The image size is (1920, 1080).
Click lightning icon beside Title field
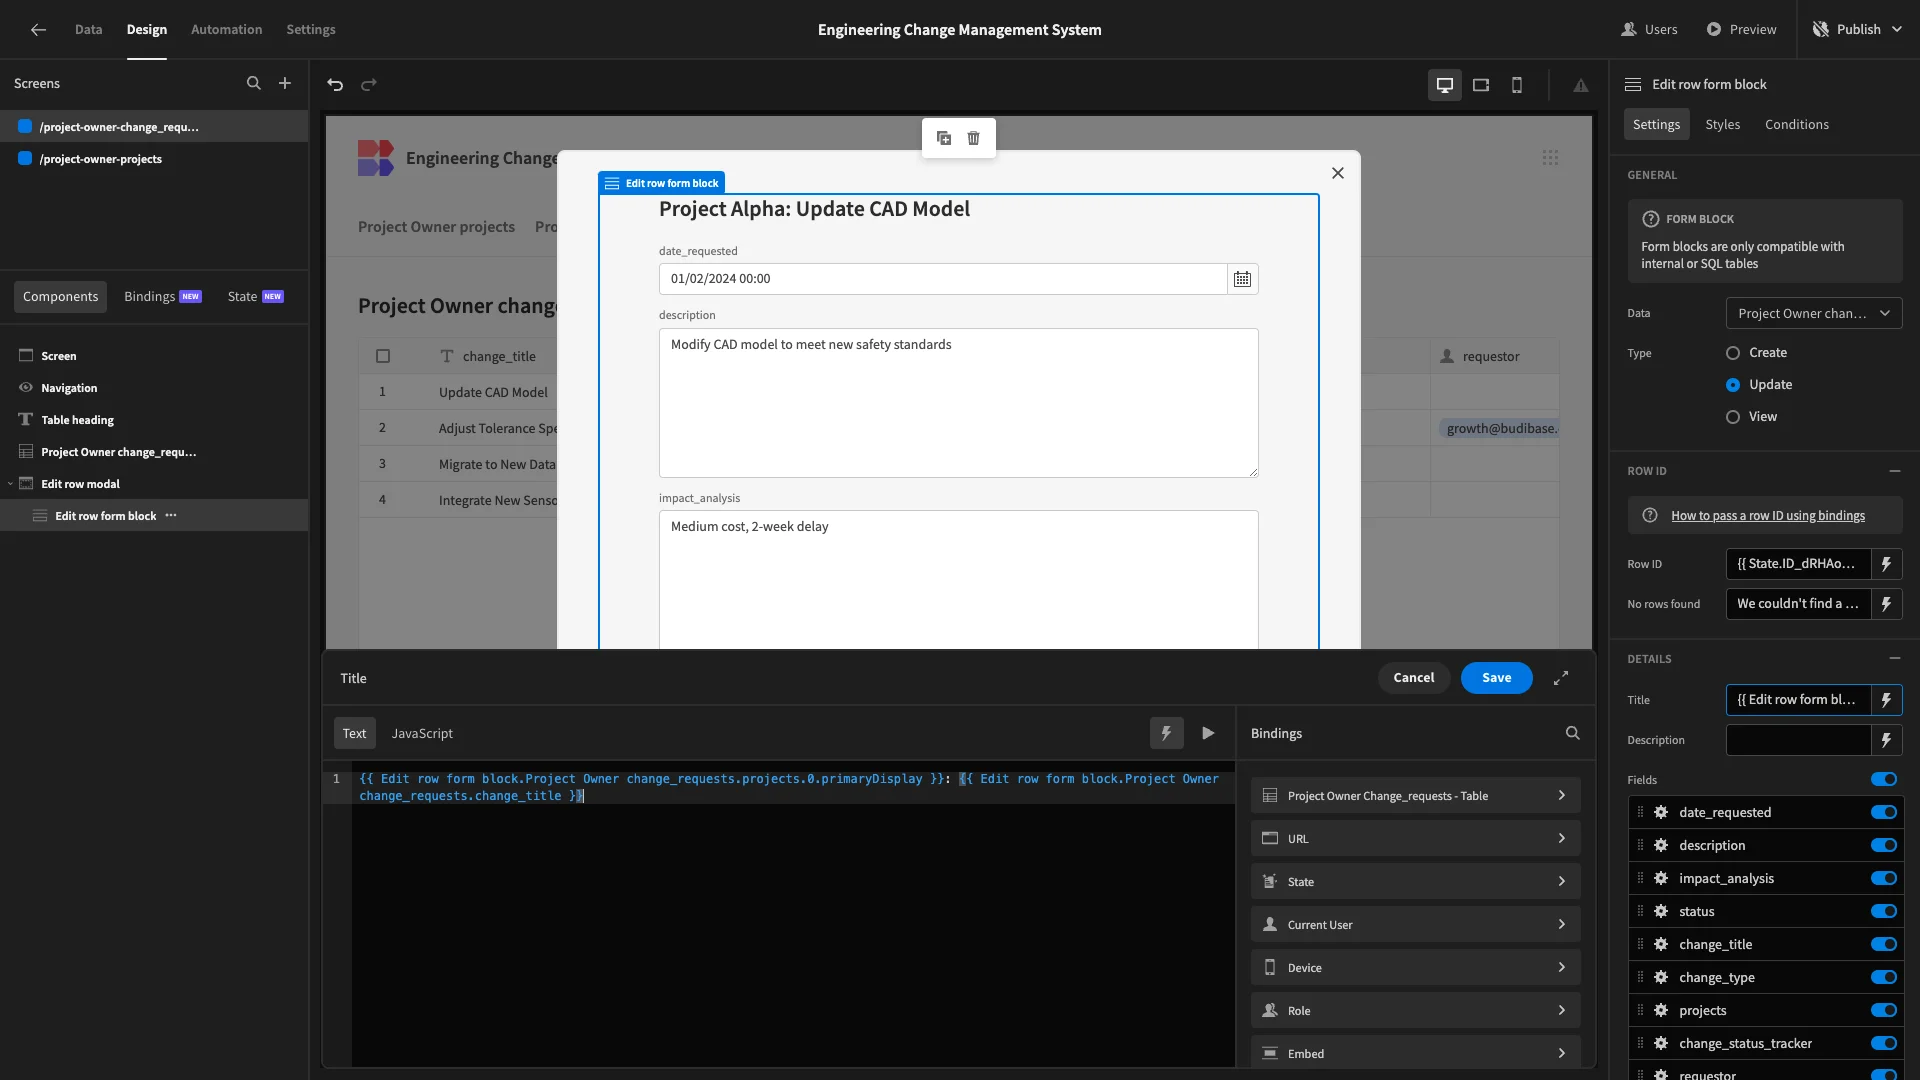pyautogui.click(x=1887, y=700)
